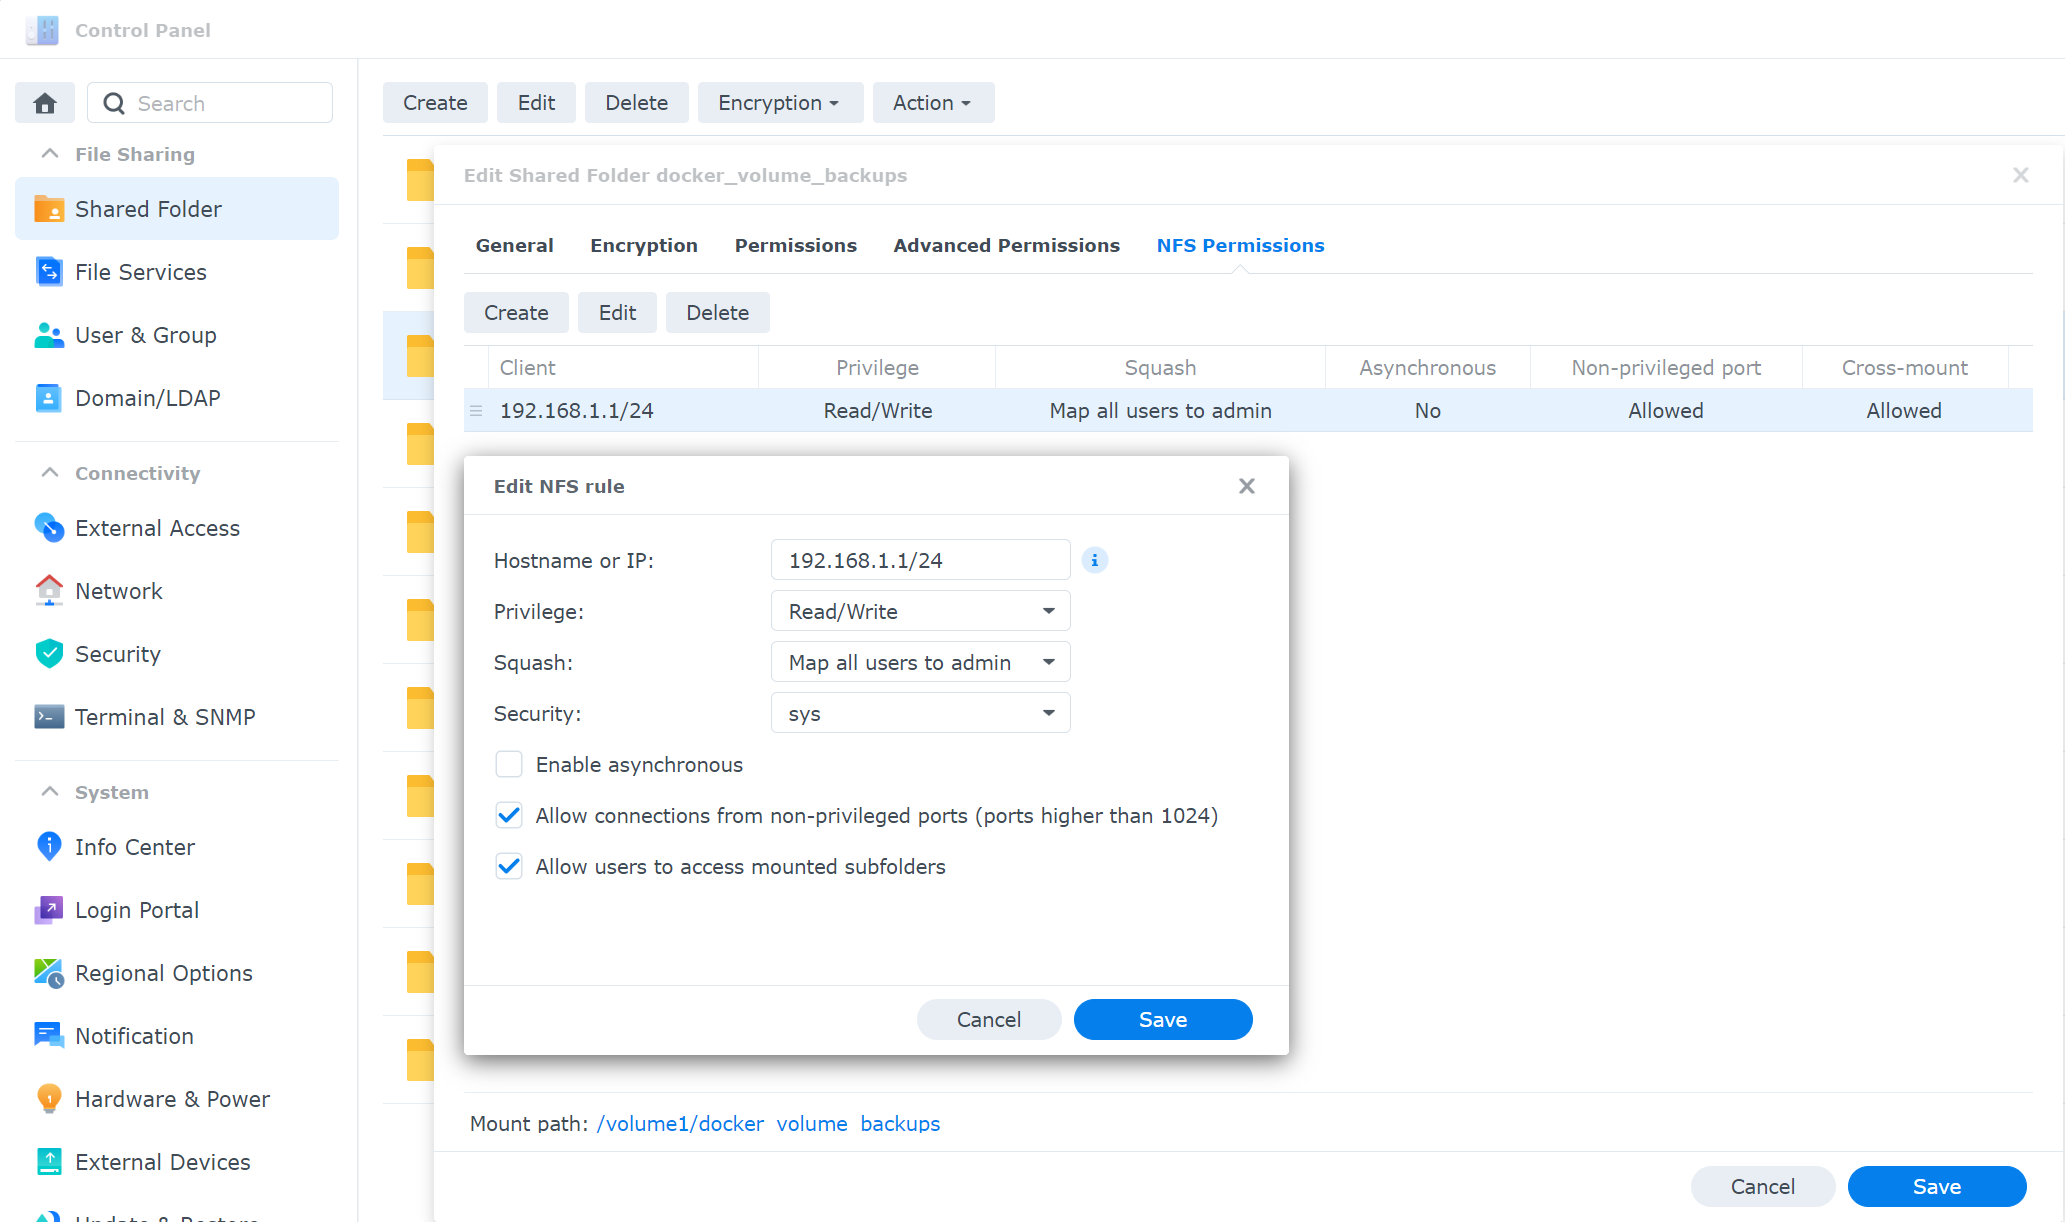Click the home icon in sidebar

coord(45,103)
